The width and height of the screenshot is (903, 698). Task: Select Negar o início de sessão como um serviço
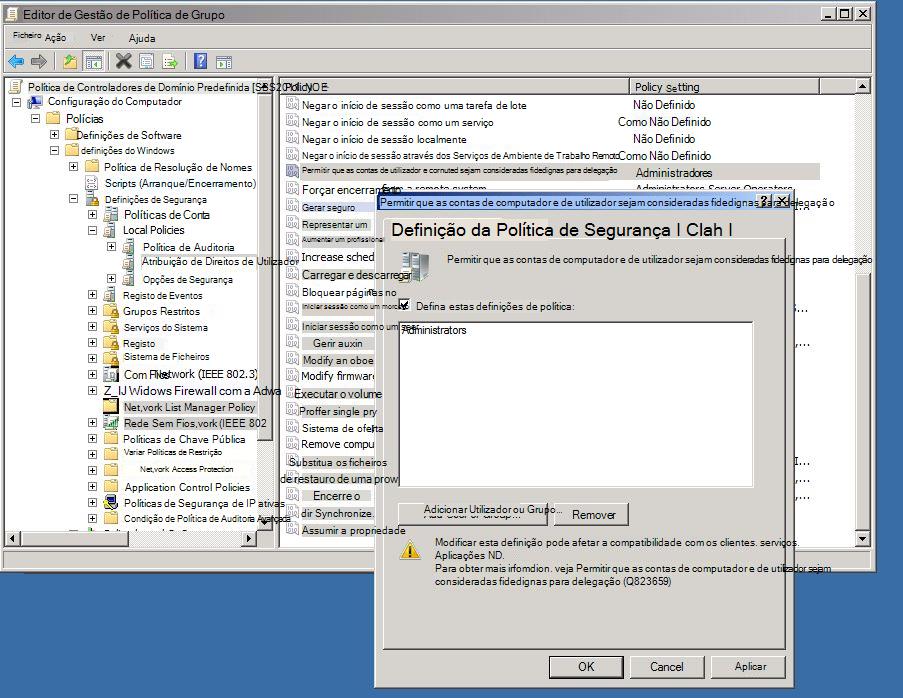397,122
